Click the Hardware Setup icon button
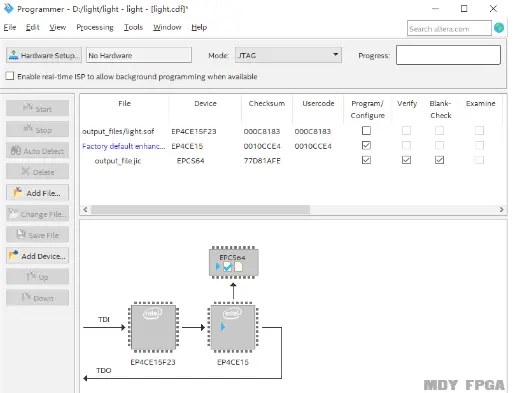This screenshot has width=516, height=393. coord(44,55)
